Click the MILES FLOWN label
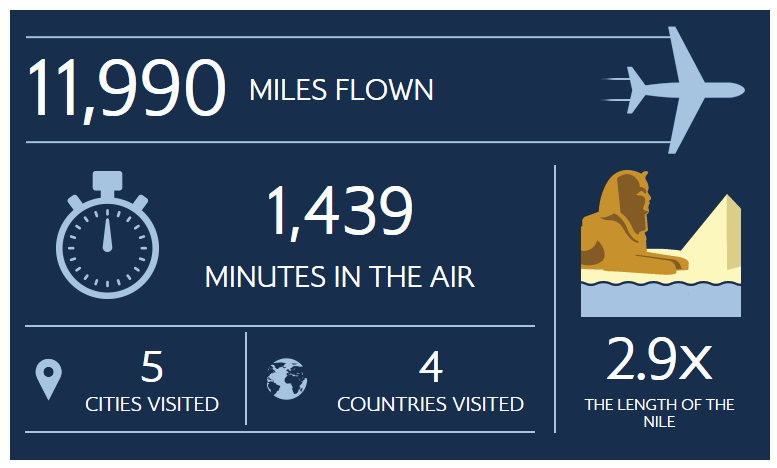777x468 pixels. (x=341, y=90)
